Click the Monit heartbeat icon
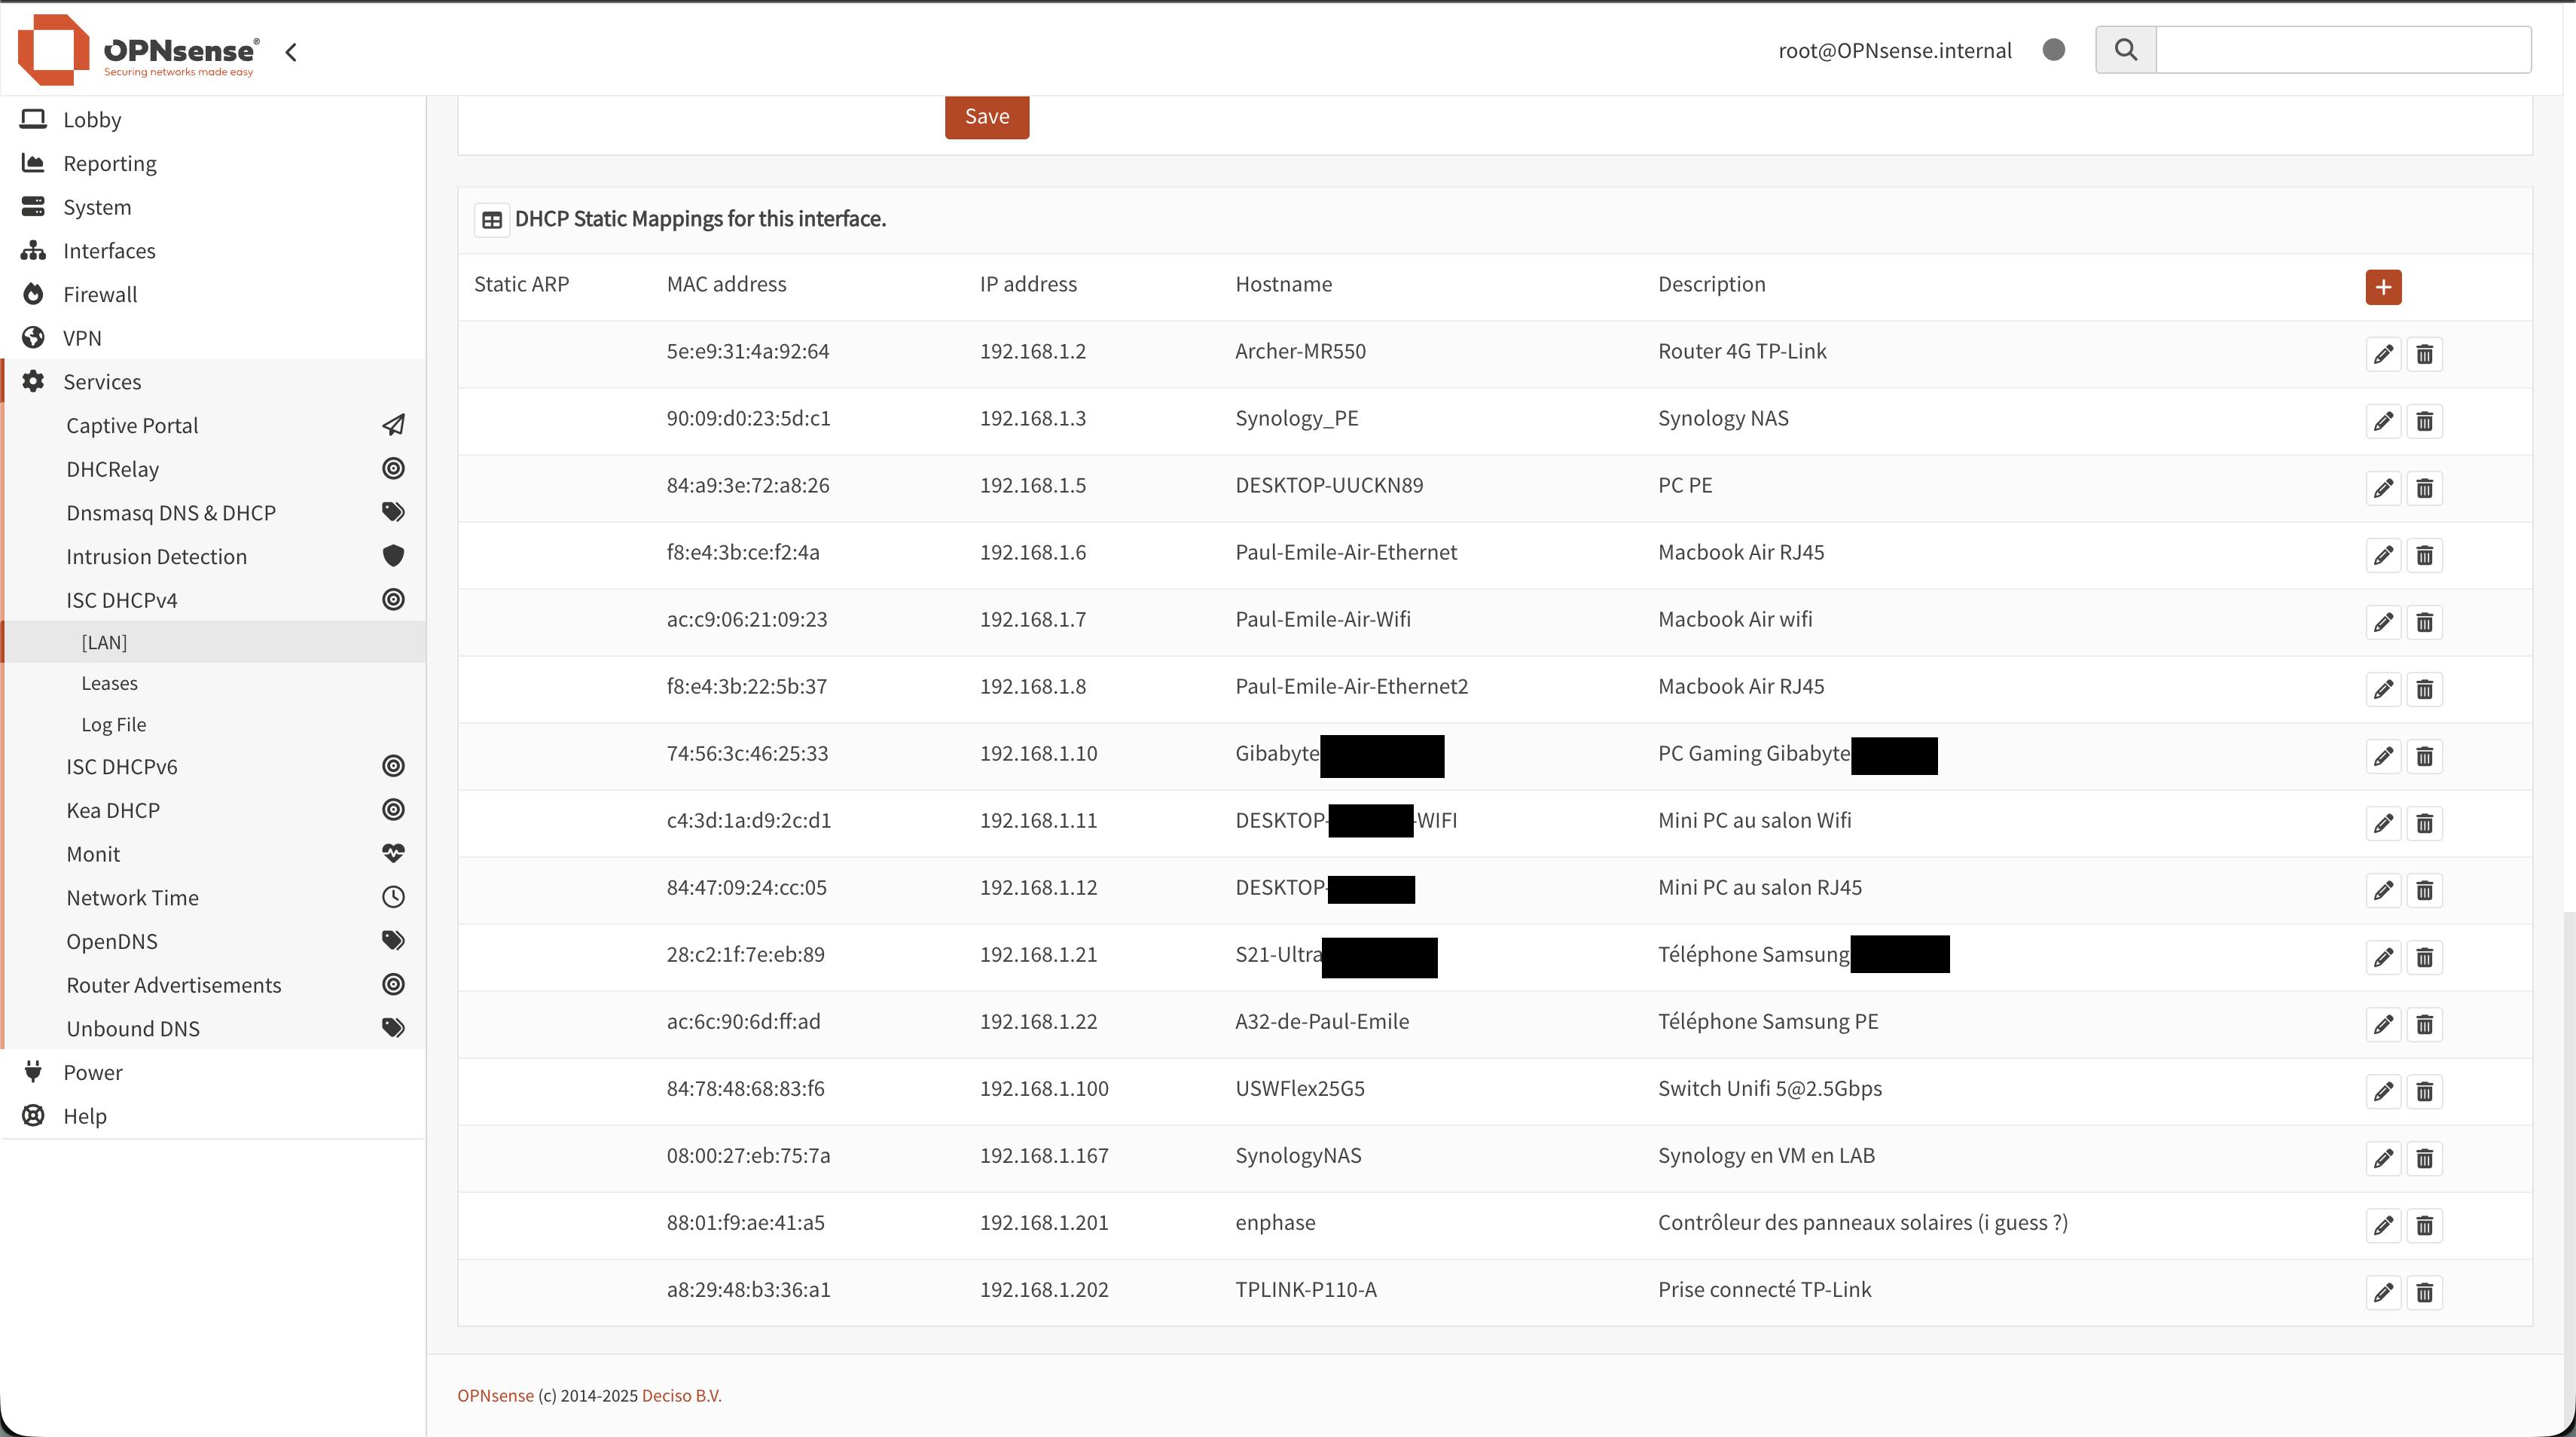This screenshot has width=2576, height=1437. [x=392, y=853]
